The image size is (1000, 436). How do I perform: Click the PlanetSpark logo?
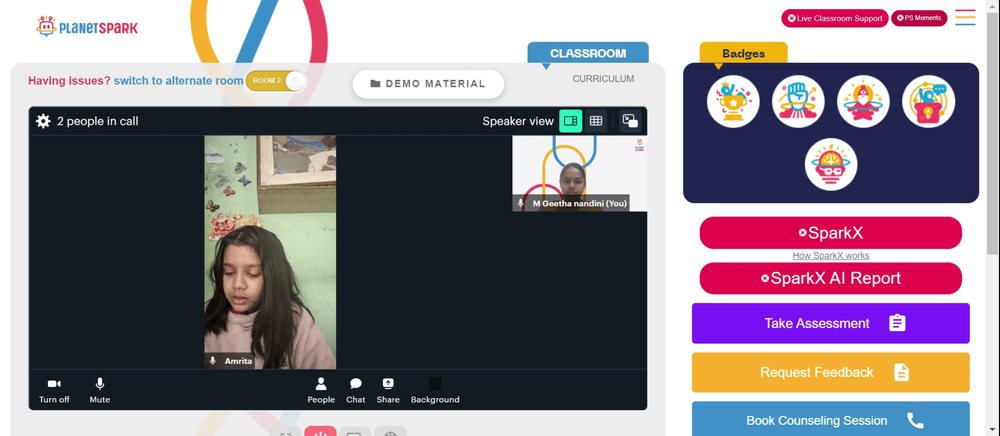[87, 27]
